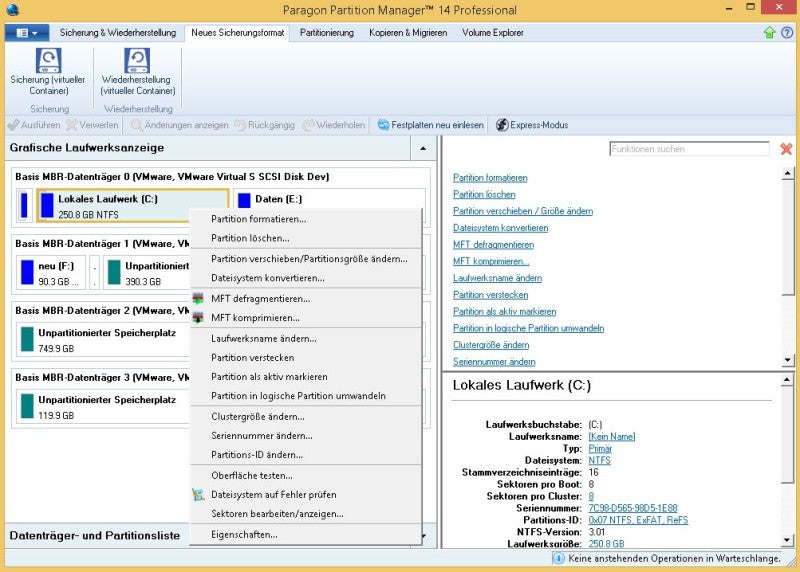Select 119.9 GB unpartitioned space
800x572 pixels.
tap(103, 406)
